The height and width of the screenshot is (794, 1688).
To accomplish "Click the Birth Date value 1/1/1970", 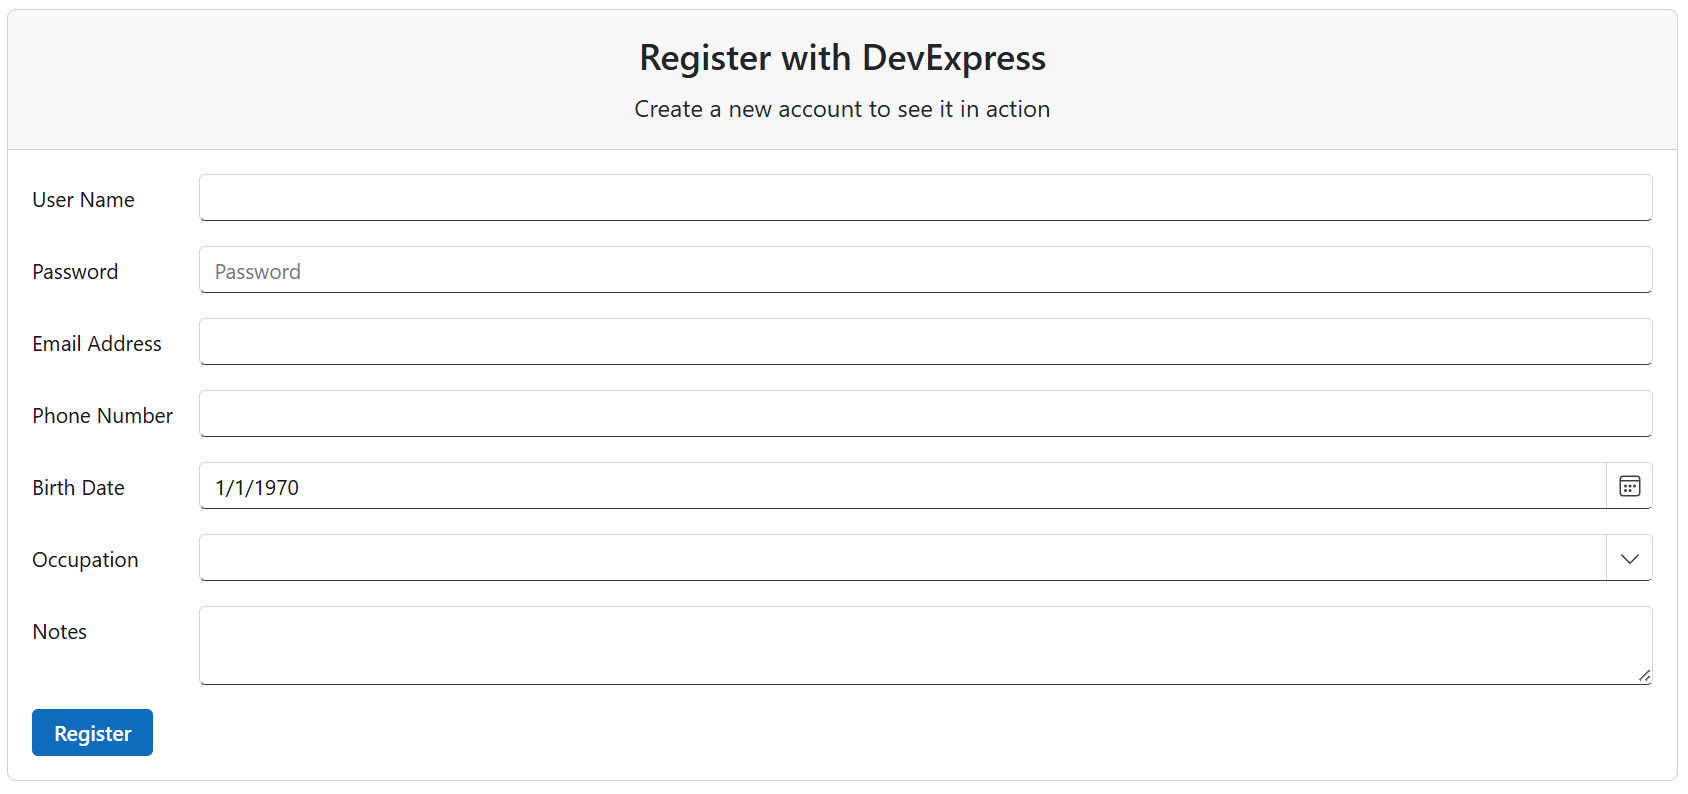I will pyautogui.click(x=257, y=487).
